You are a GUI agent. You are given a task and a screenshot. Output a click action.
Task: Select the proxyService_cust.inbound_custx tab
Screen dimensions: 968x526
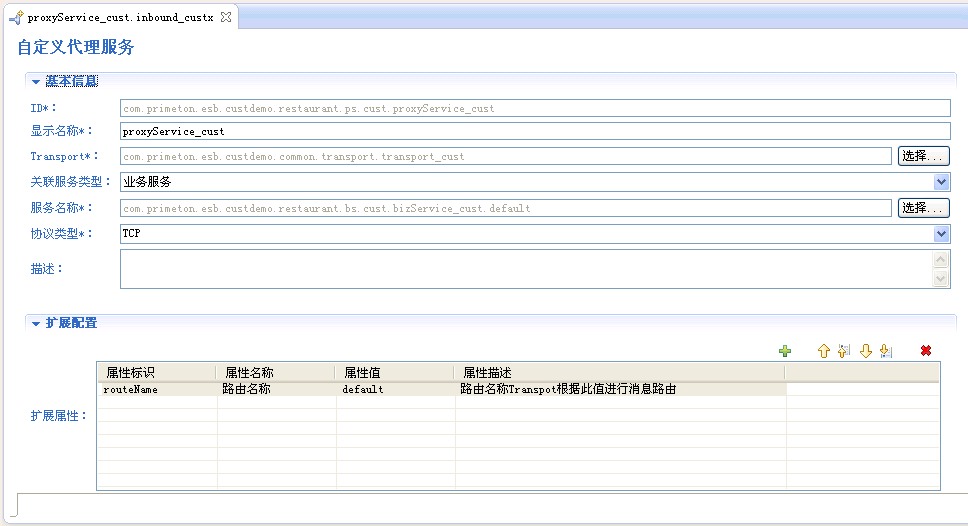tap(120, 18)
